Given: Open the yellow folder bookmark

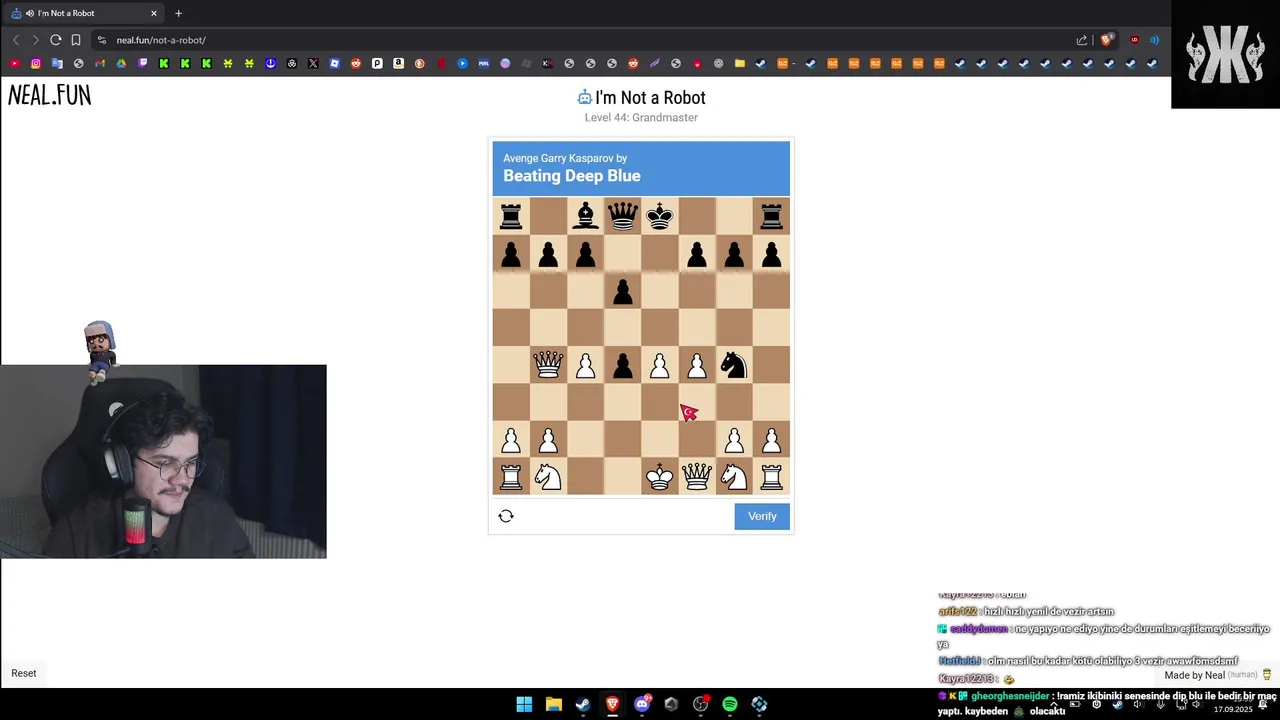Looking at the screenshot, I should (740, 63).
